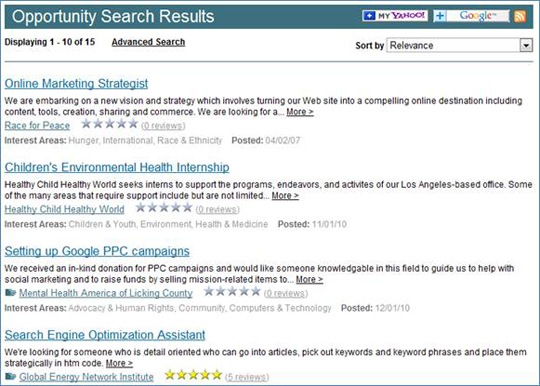Click star rating for Healthy Child Healthy World

coord(164,207)
